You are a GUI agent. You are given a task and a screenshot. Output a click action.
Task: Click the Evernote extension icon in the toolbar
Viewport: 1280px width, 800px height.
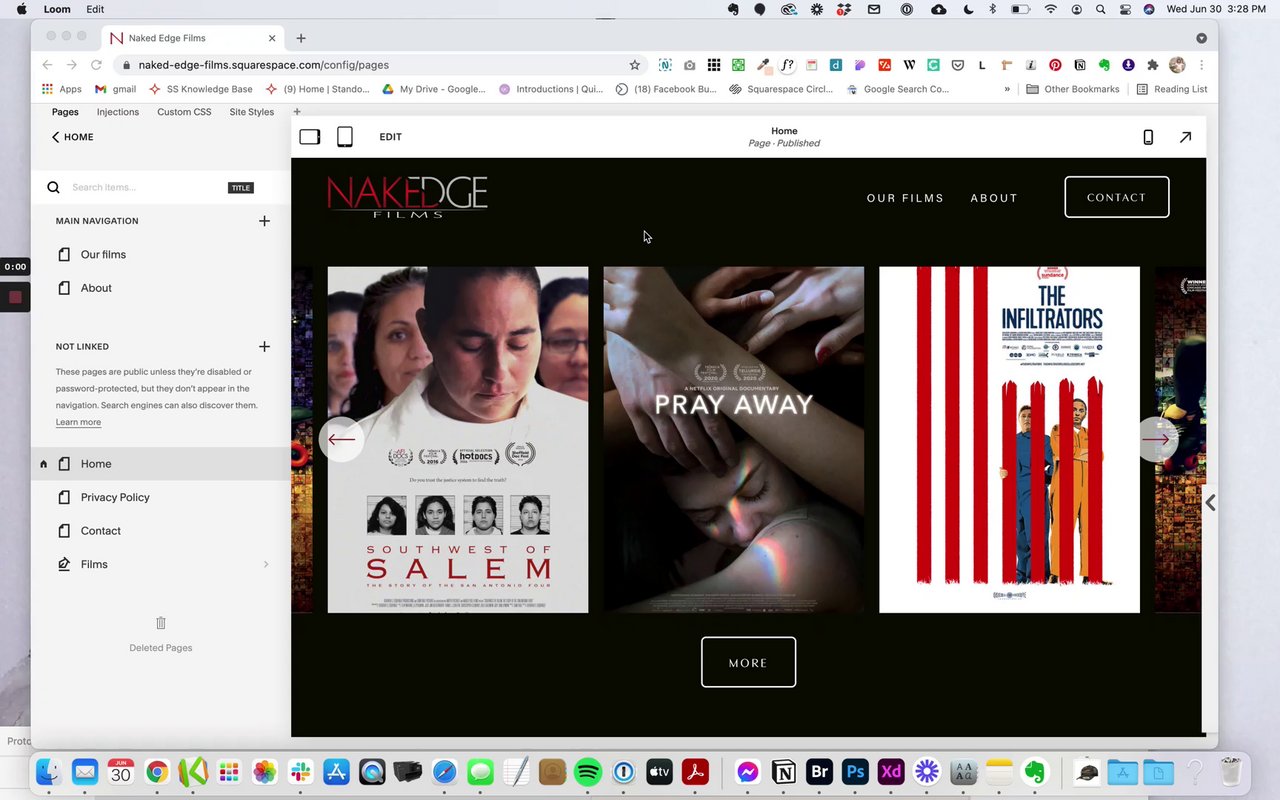1104,65
